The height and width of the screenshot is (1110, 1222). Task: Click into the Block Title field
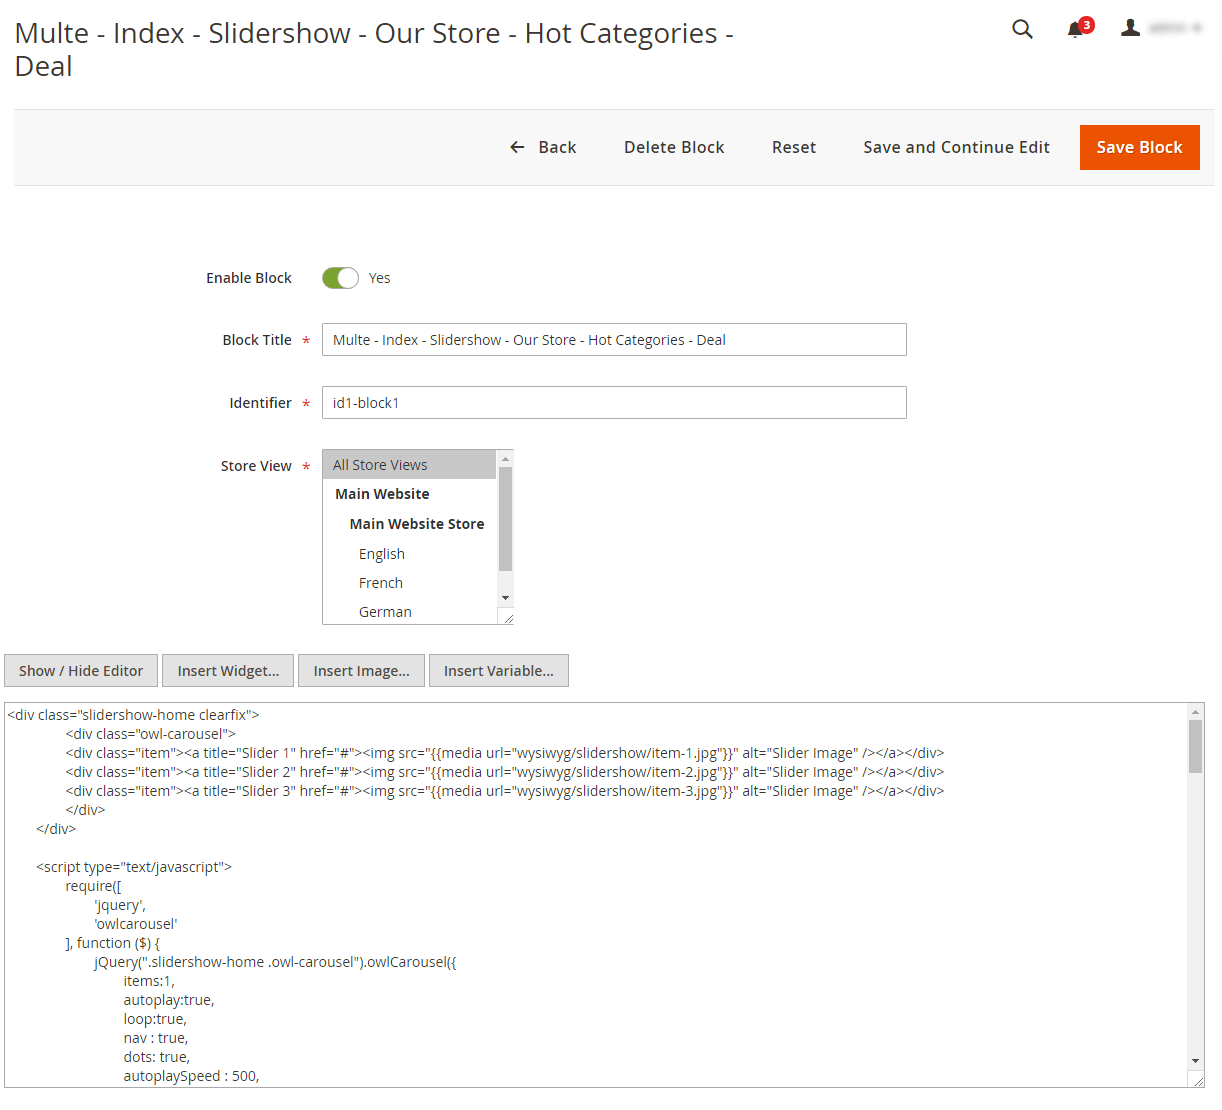[x=614, y=340]
